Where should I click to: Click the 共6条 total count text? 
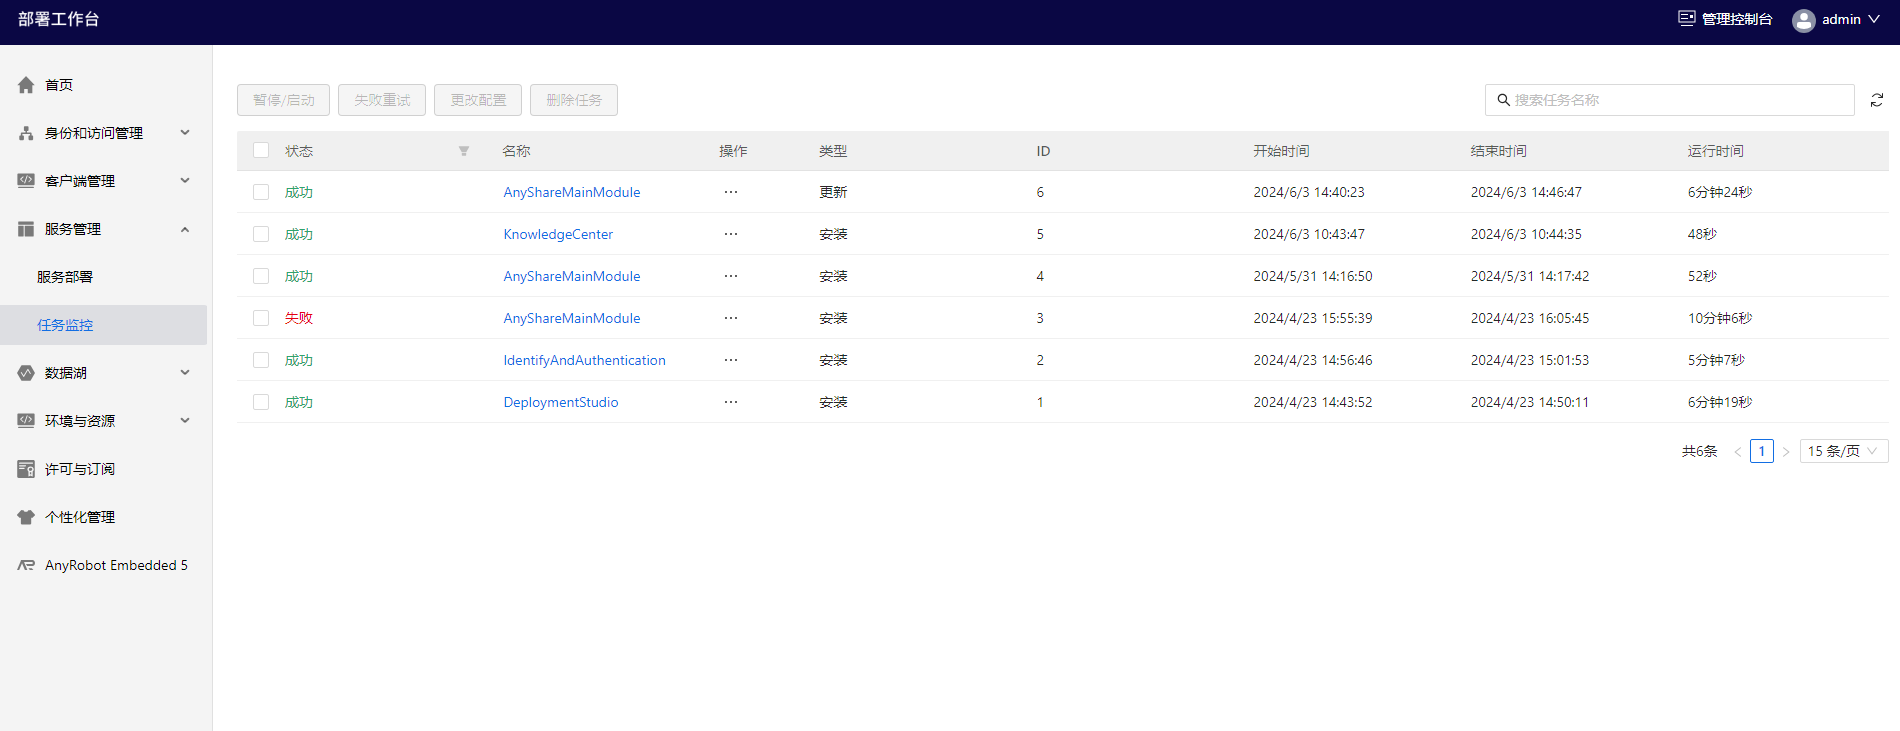coord(1699,451)
